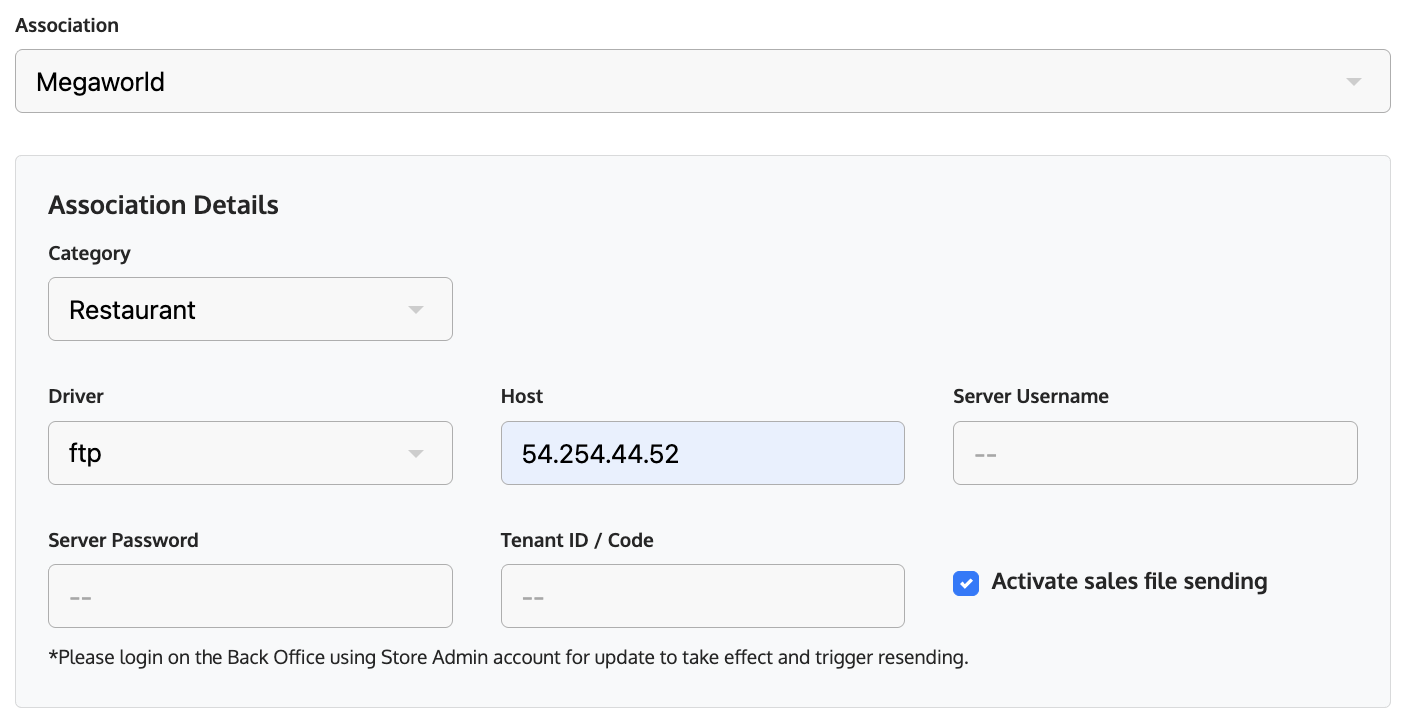1416x728 pixels.
Task: Click into the Server Username input
Action: [1154, 453]
